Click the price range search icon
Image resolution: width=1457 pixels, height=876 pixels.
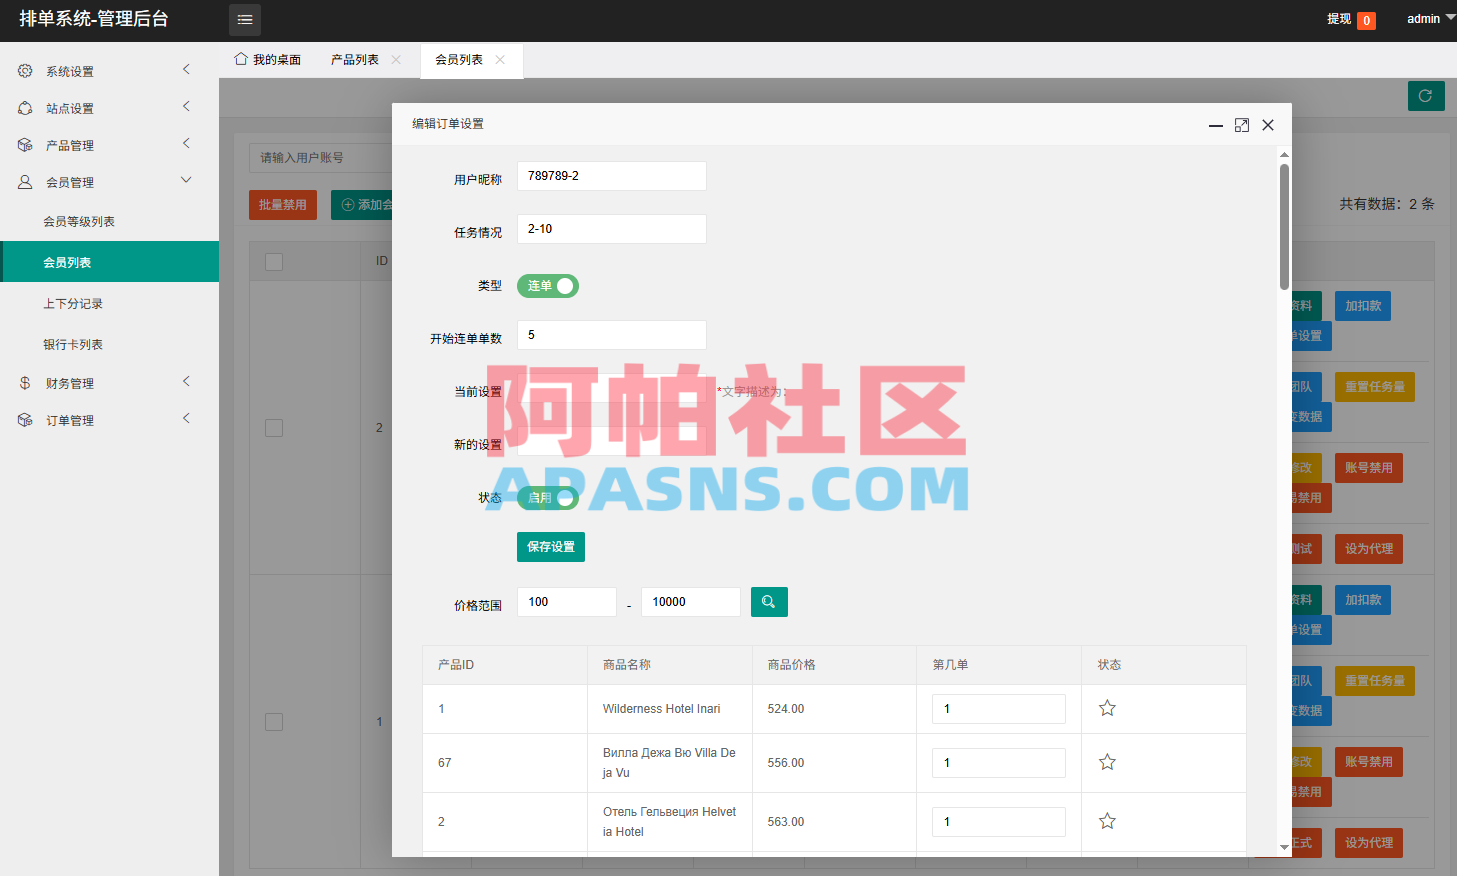769,602
